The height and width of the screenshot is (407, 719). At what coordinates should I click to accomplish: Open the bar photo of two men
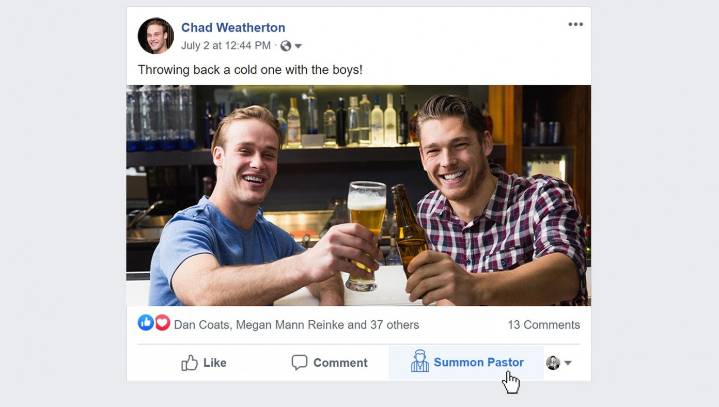[x=359, y=195]
